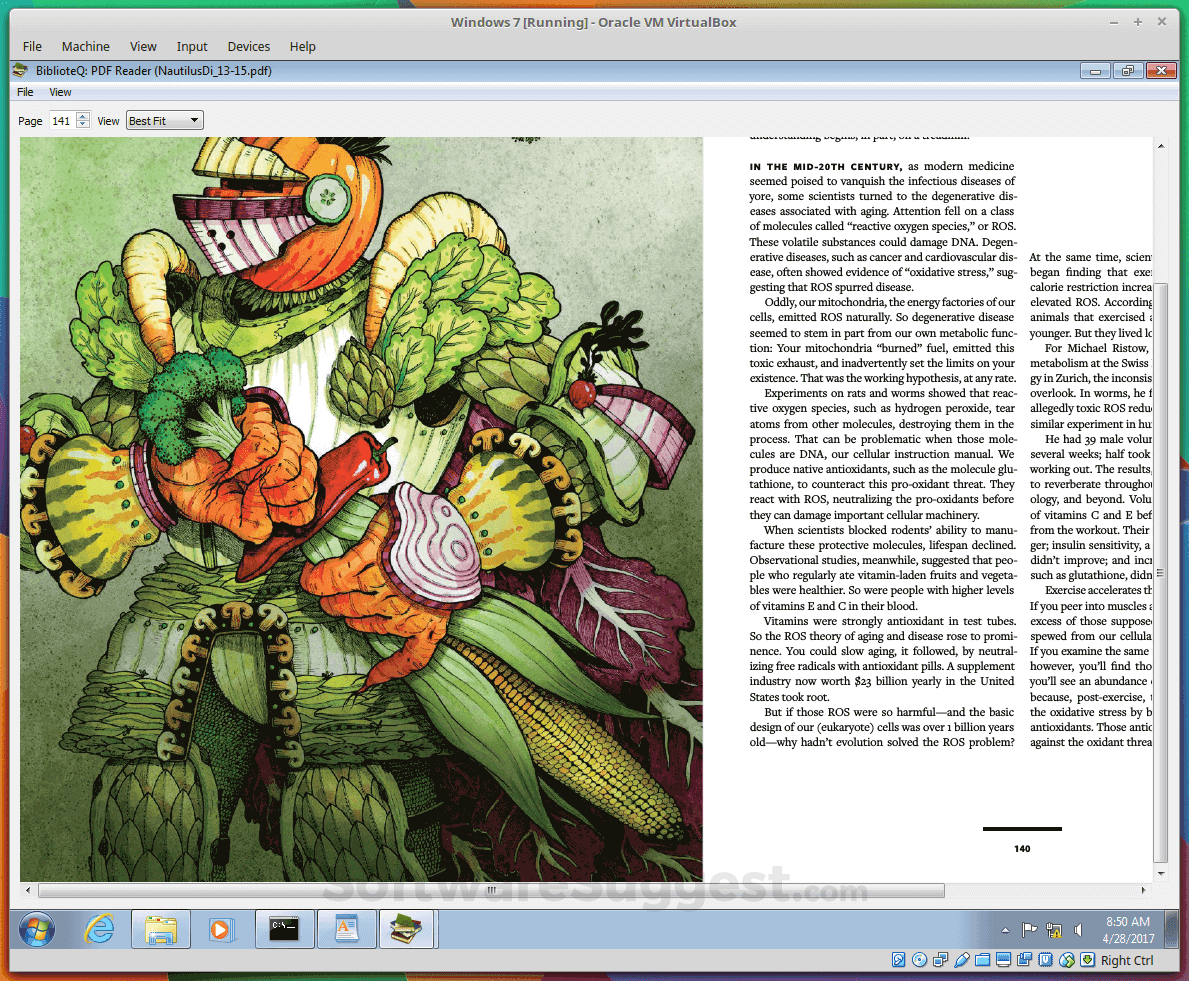Open the Devices menu
This screenshot has height=981, width=1189.
tap(248, 46)
